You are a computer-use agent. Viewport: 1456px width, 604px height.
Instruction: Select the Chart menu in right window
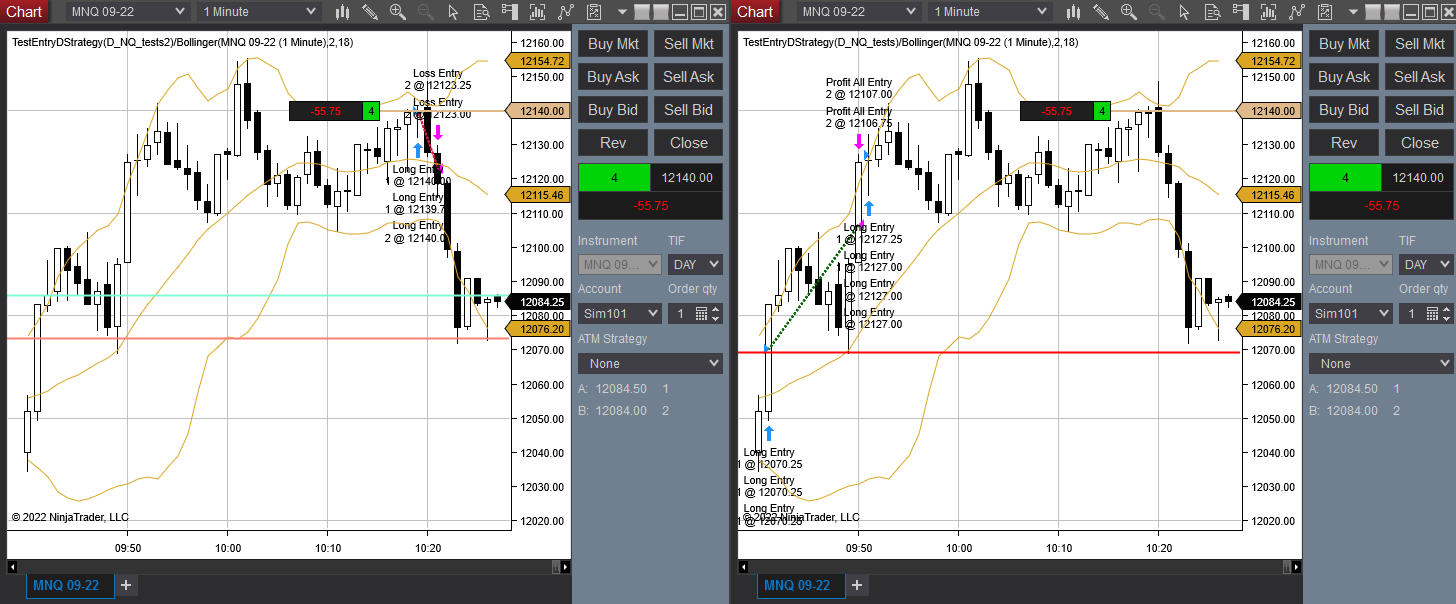[755, 12]
